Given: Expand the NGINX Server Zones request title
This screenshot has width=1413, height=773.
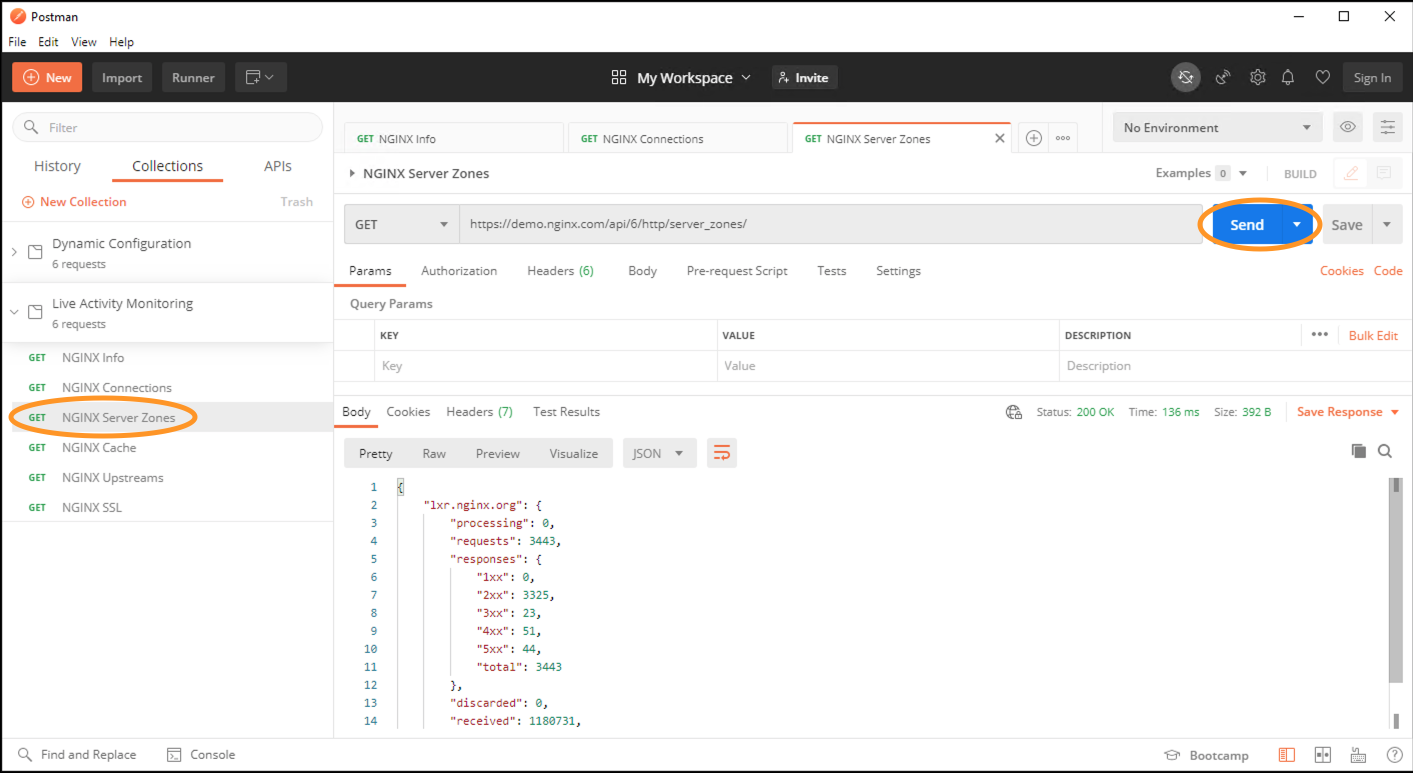Looking at the screenshot, I should point(352,173).
